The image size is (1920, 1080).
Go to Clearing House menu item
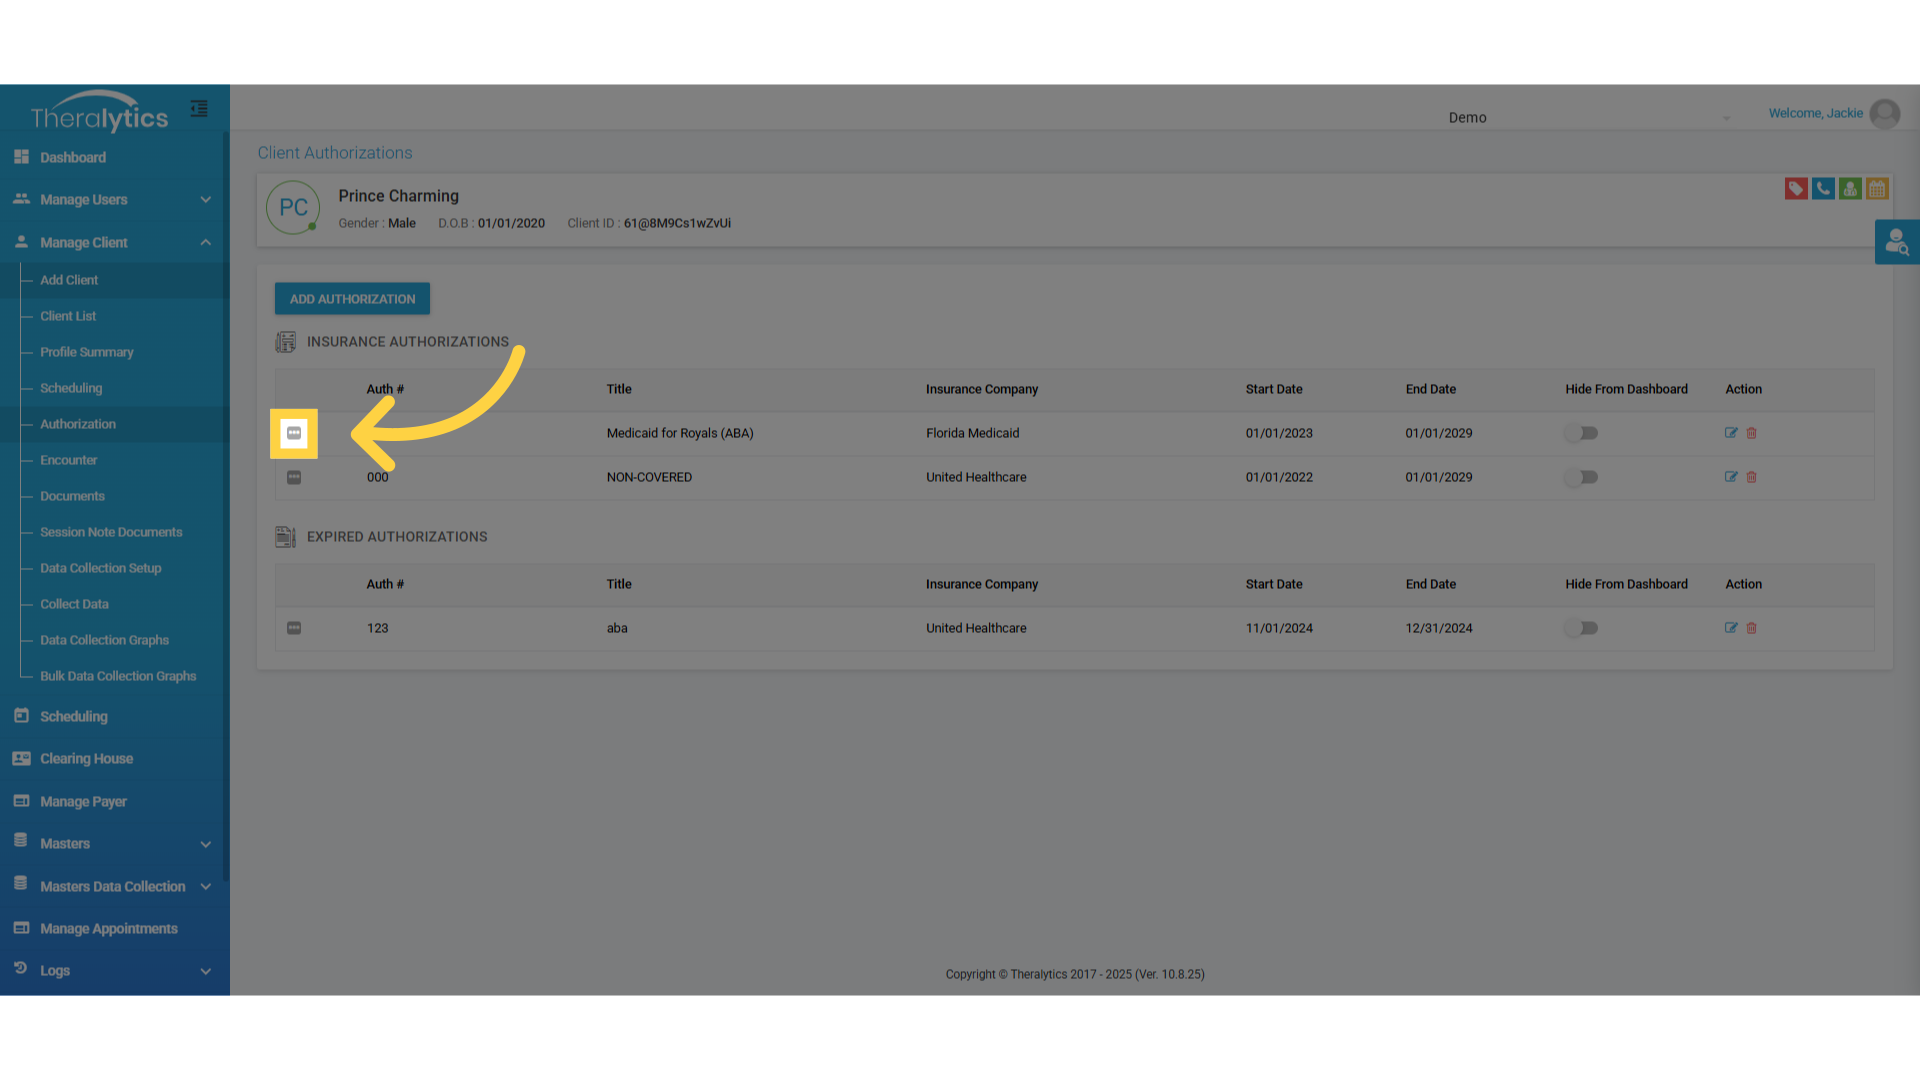86,759
